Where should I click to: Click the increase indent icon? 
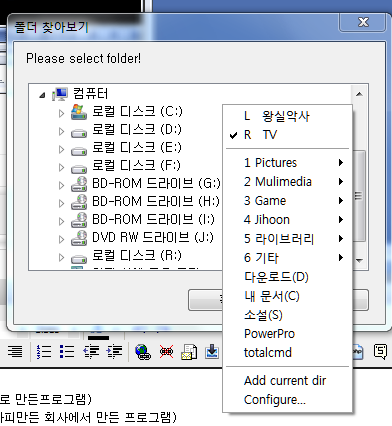click(114, 351)
